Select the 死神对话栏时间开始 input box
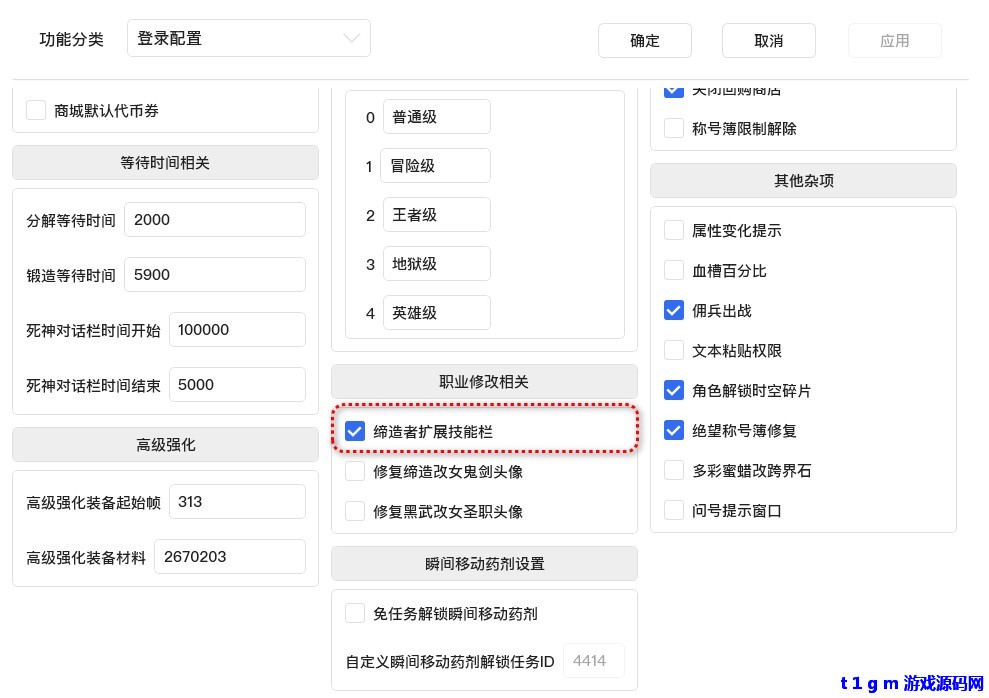Viewport: 989px width, 698px height. 237,330
